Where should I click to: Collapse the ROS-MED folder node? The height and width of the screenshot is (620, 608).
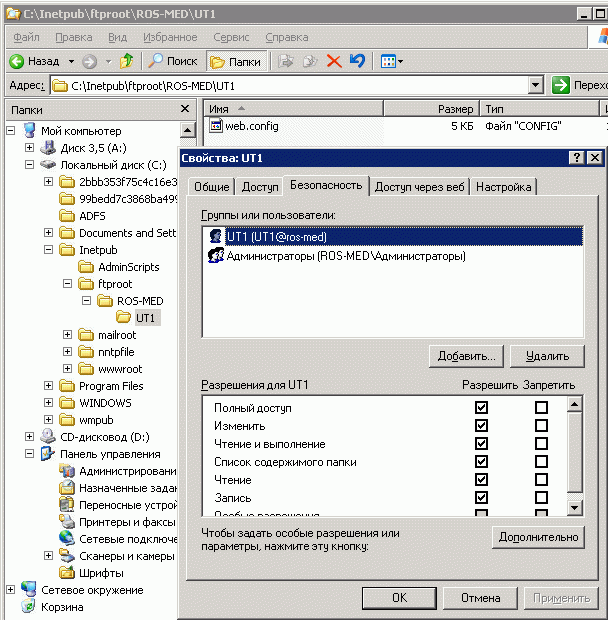pos(86,301)
